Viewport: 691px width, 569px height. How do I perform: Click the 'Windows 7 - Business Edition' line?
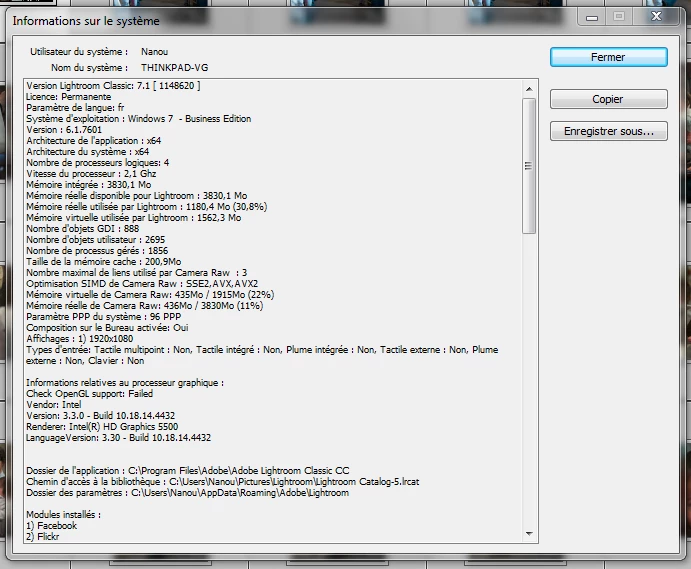(139, 119)
